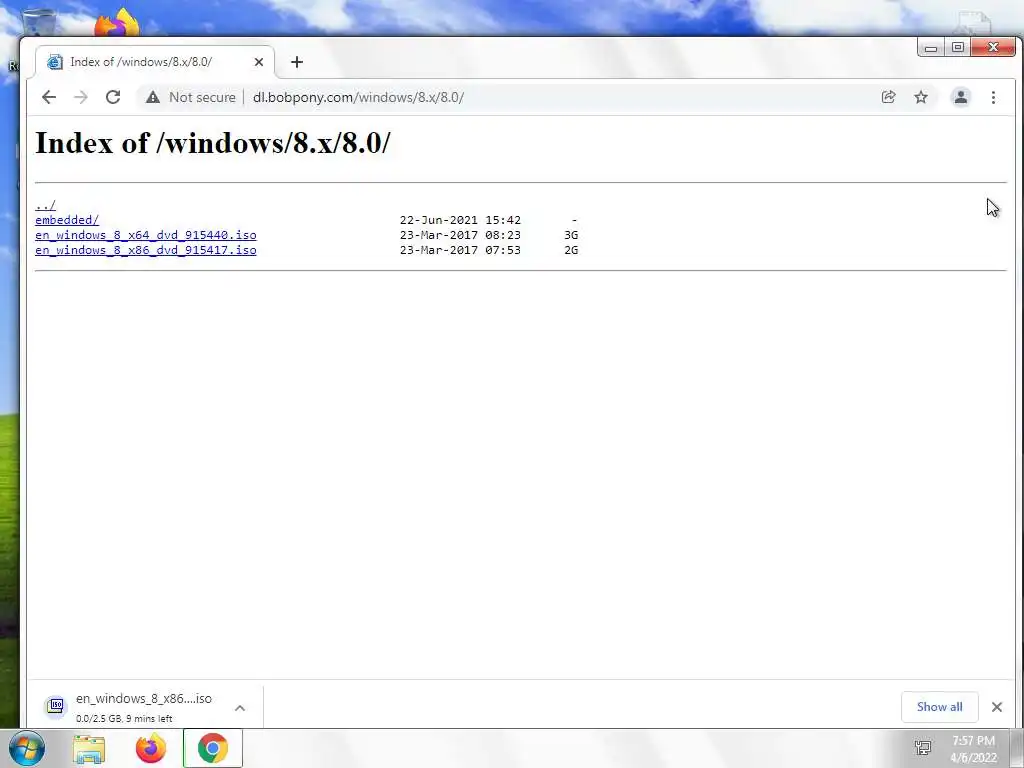1024x768 pixels.
Task: Click the 22-Jun-2021 15:42 date text
Action: [460, 220]
